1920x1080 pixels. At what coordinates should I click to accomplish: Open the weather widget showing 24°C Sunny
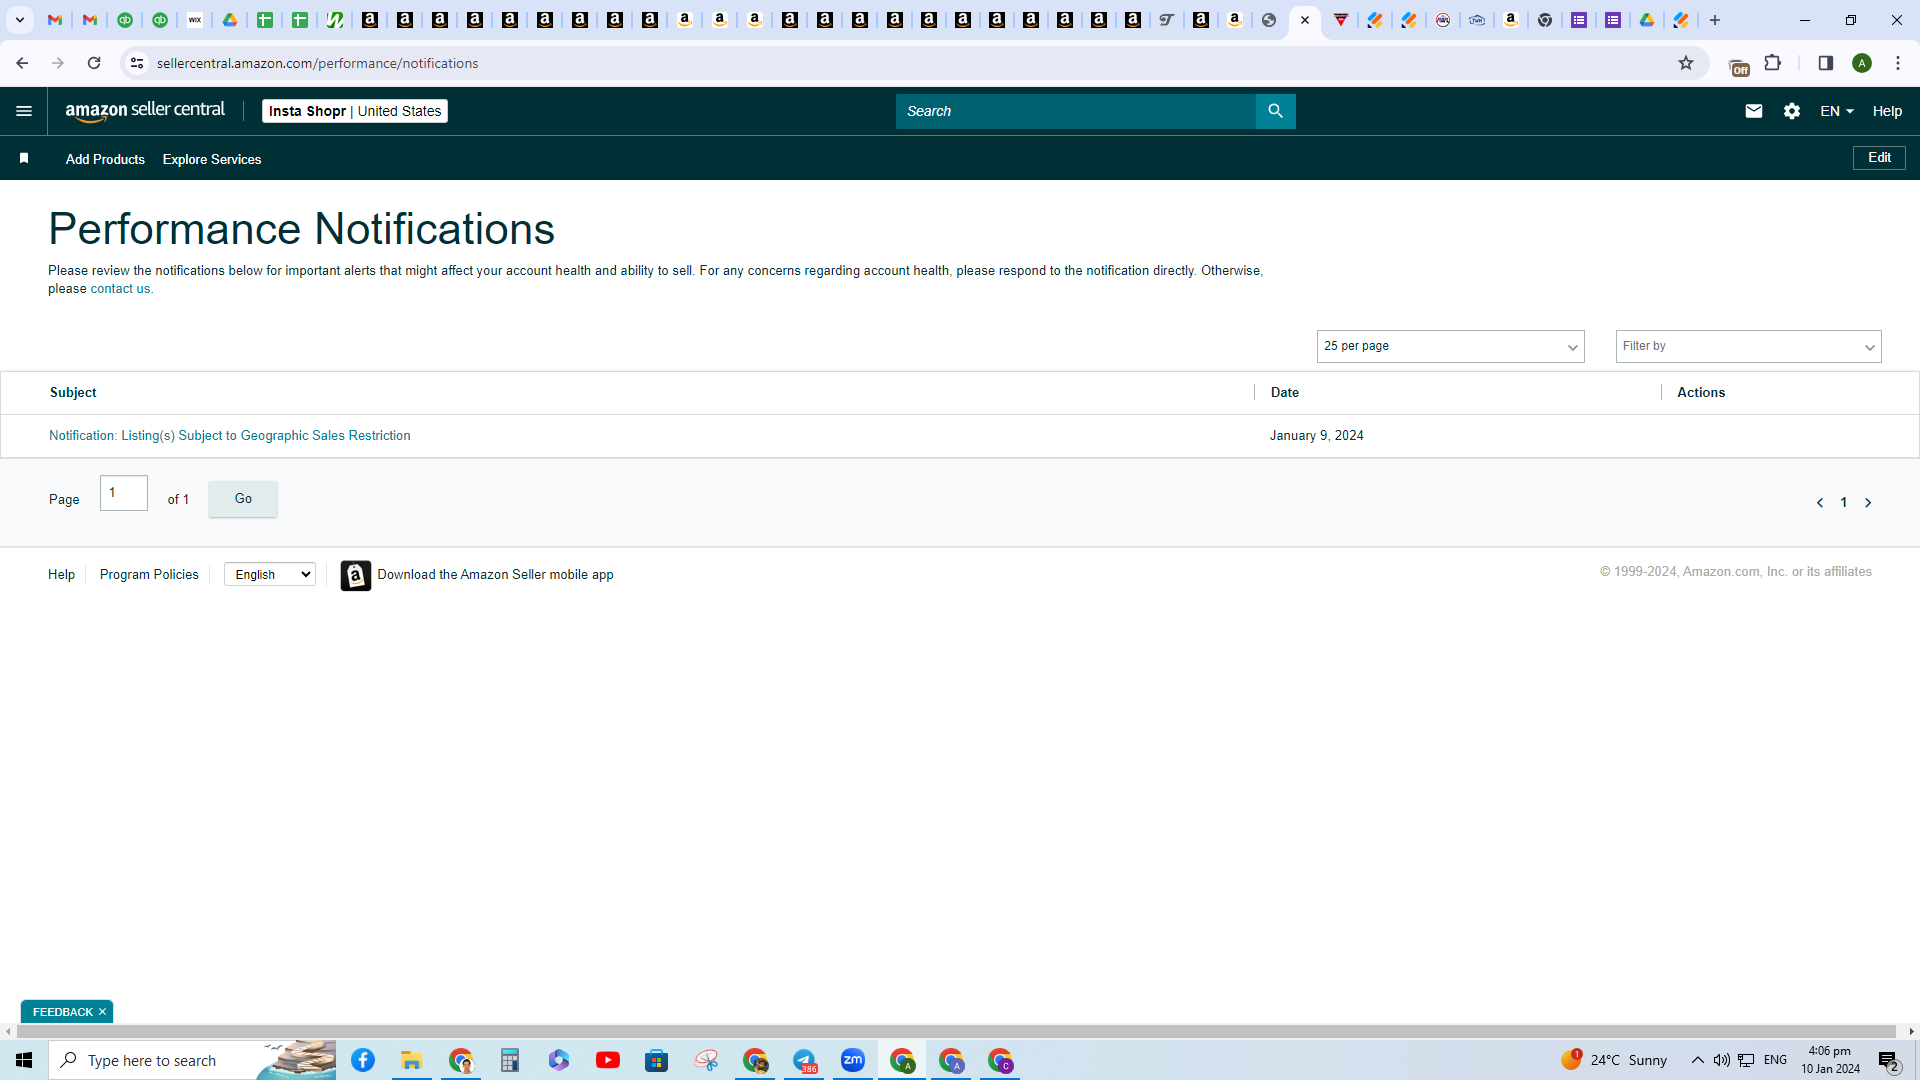coord(1614,1060)
